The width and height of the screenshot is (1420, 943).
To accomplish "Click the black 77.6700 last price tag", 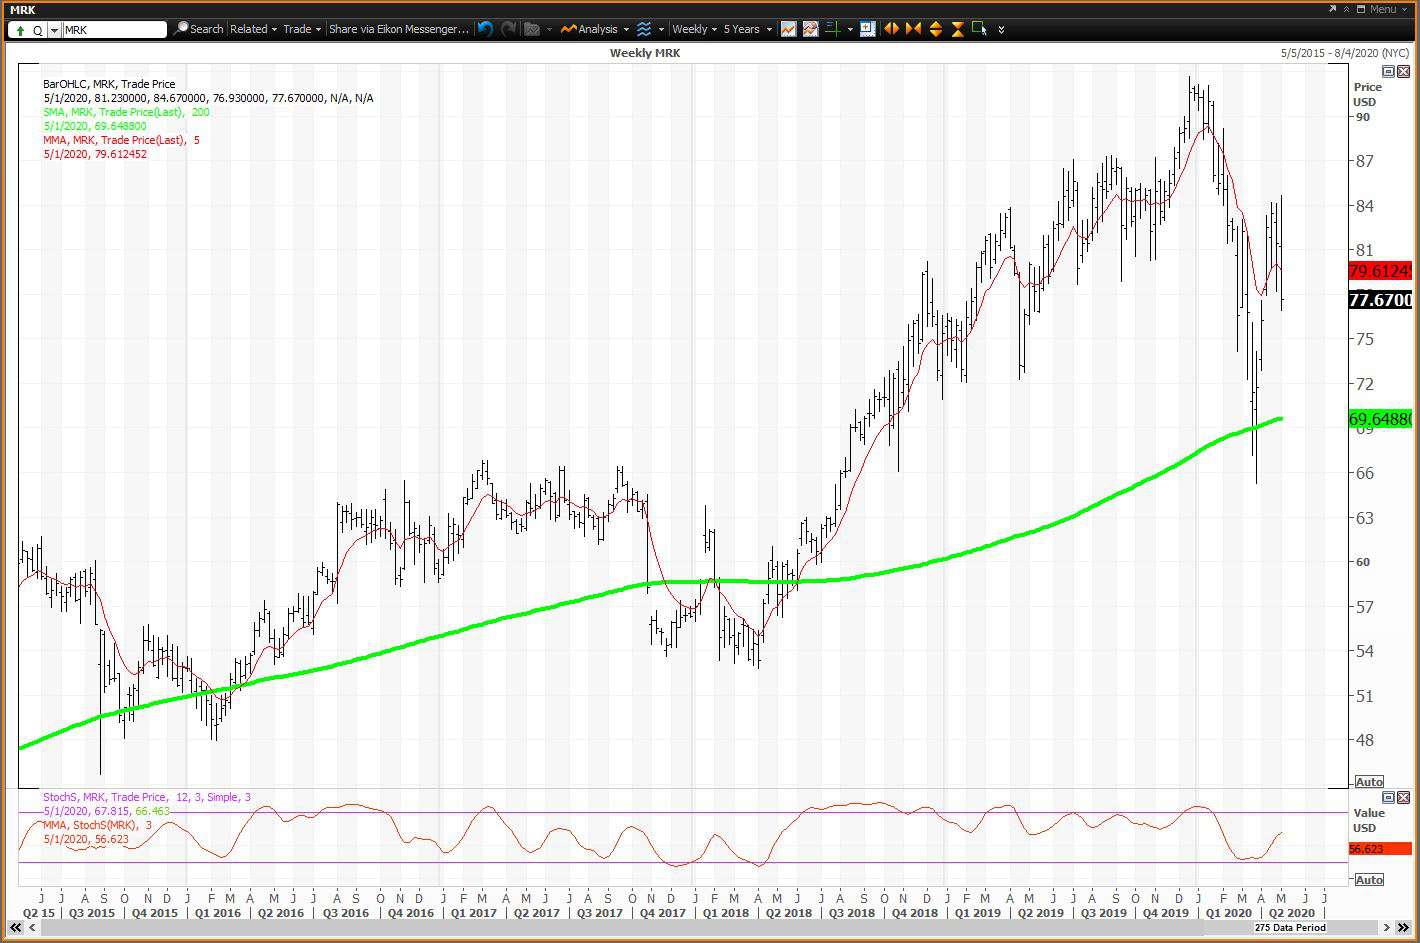I will (x=1380, y=300).
